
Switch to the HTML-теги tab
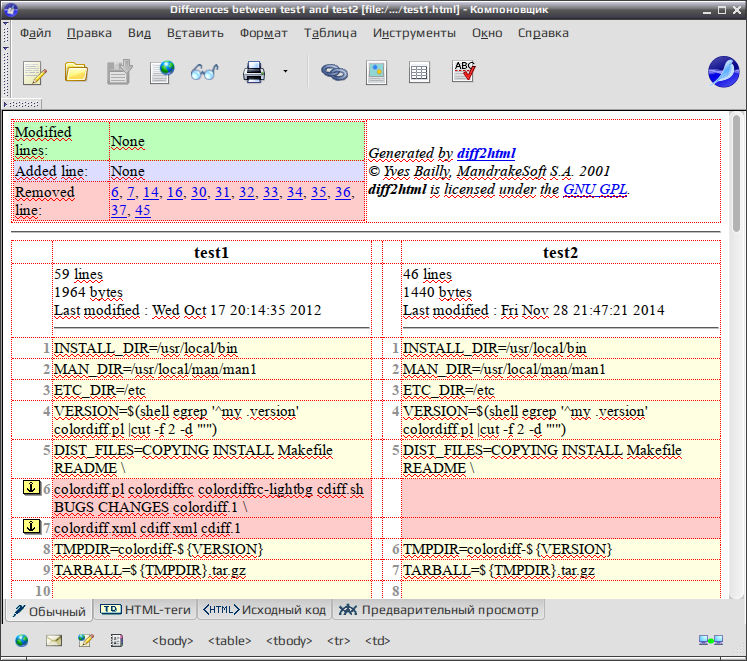(145, 610)
